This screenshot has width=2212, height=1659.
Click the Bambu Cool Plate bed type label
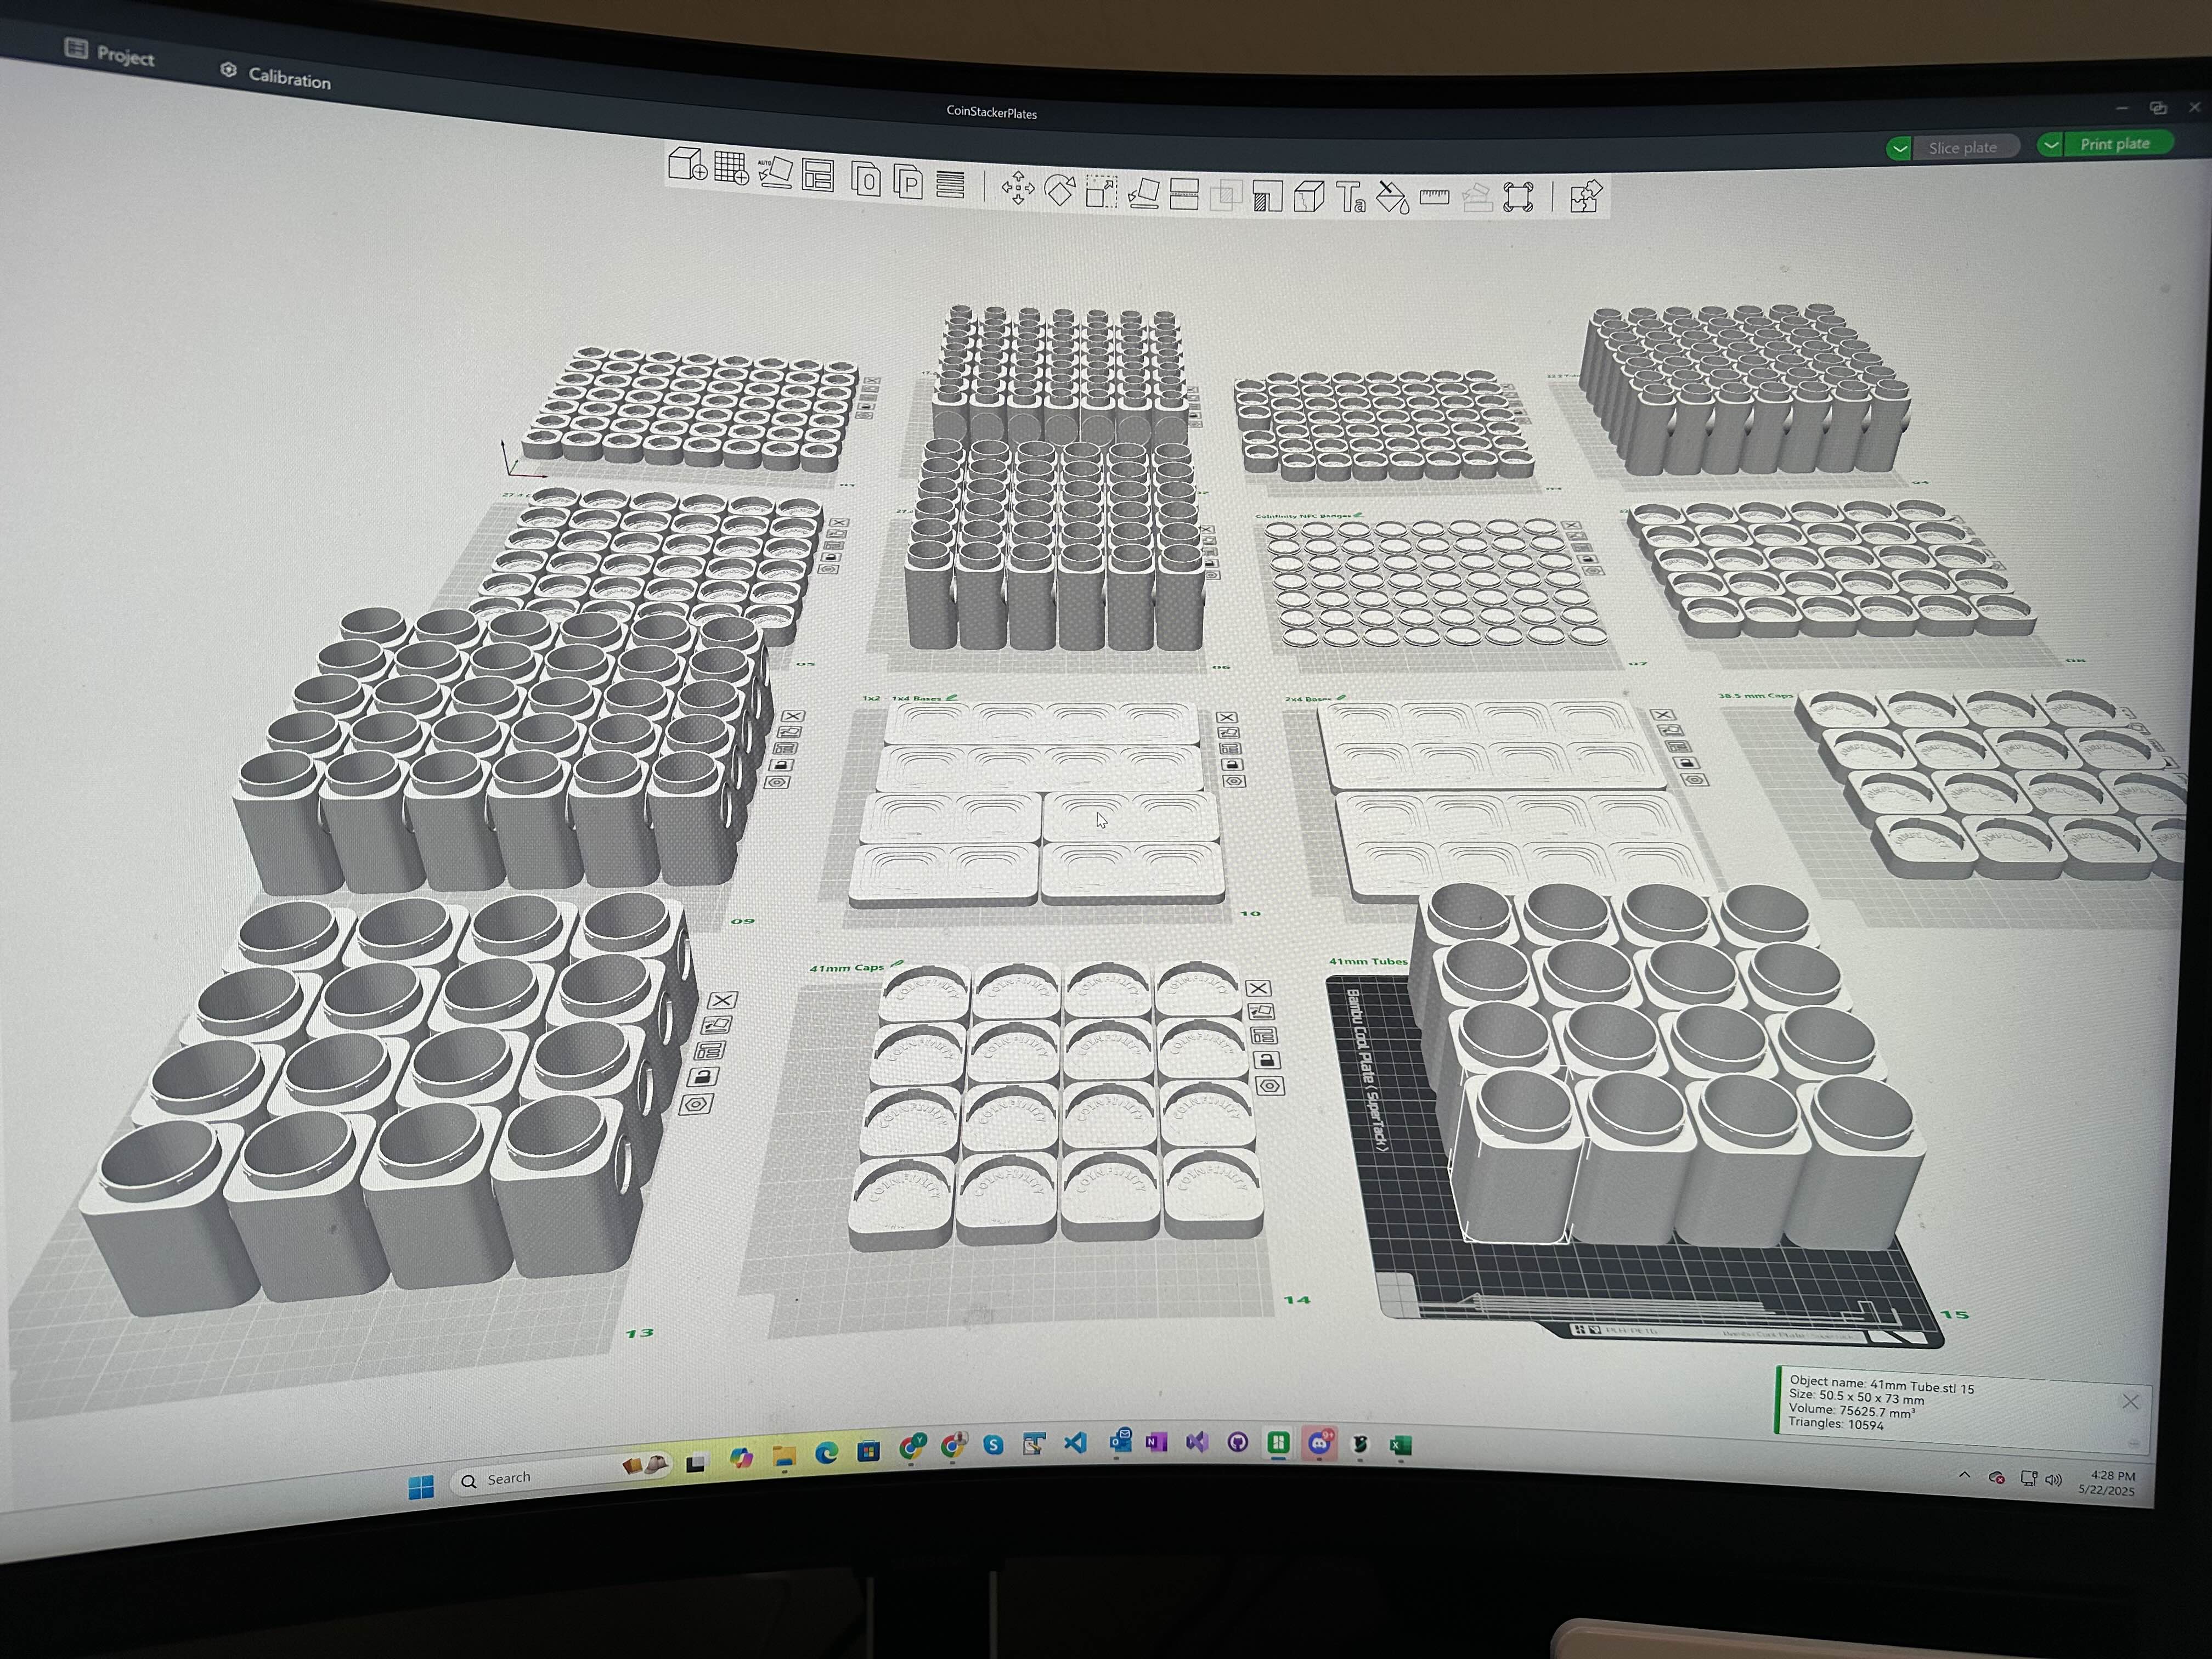pos(1366,1069)
